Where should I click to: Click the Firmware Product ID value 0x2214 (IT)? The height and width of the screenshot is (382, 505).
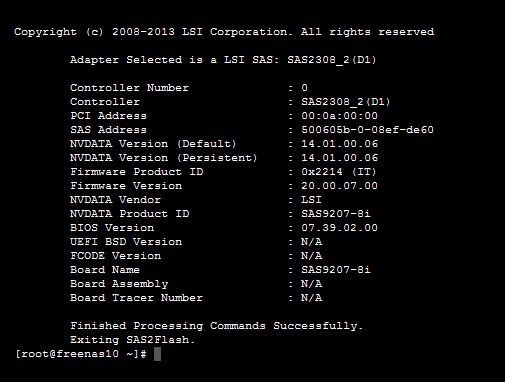tap(339, 172)
